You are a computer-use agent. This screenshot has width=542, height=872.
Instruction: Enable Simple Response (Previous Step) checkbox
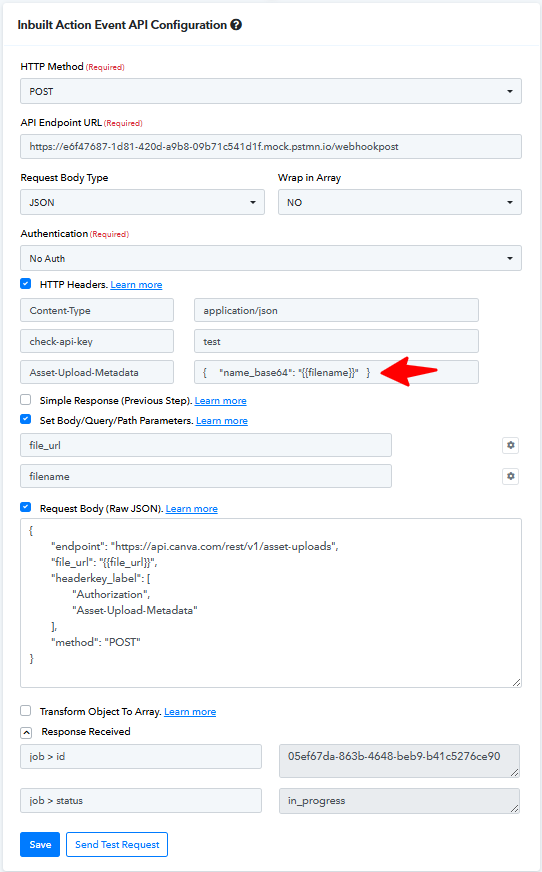coord(26,400)
